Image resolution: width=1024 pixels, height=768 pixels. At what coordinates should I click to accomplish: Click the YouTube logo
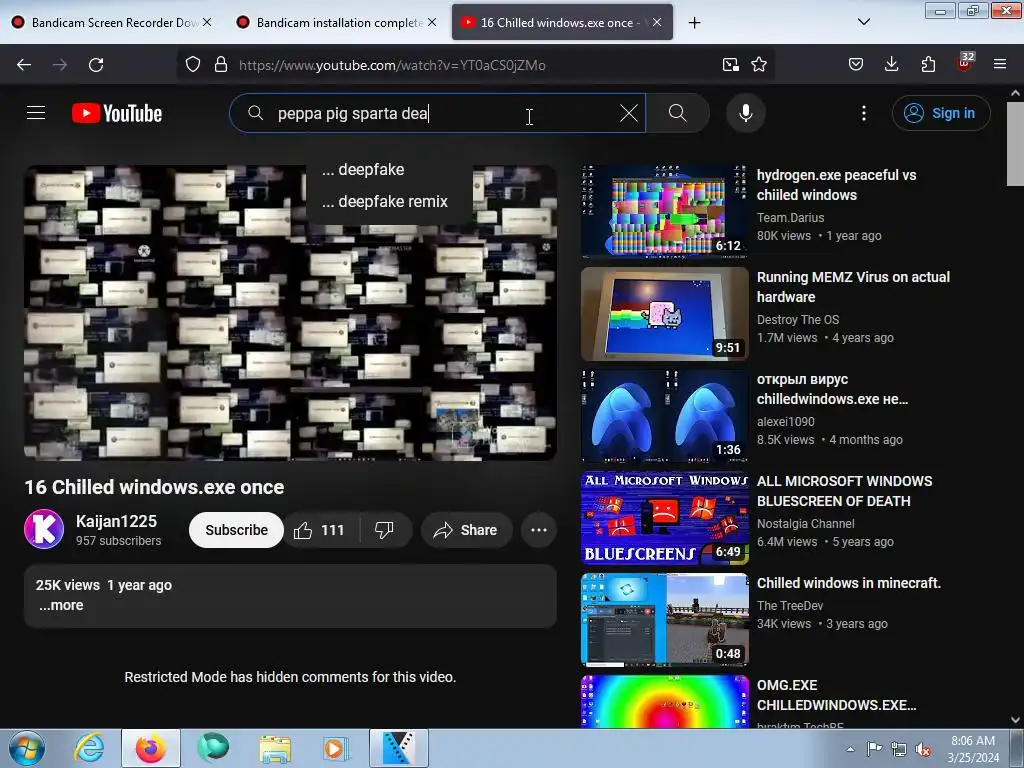pos(117,113)
